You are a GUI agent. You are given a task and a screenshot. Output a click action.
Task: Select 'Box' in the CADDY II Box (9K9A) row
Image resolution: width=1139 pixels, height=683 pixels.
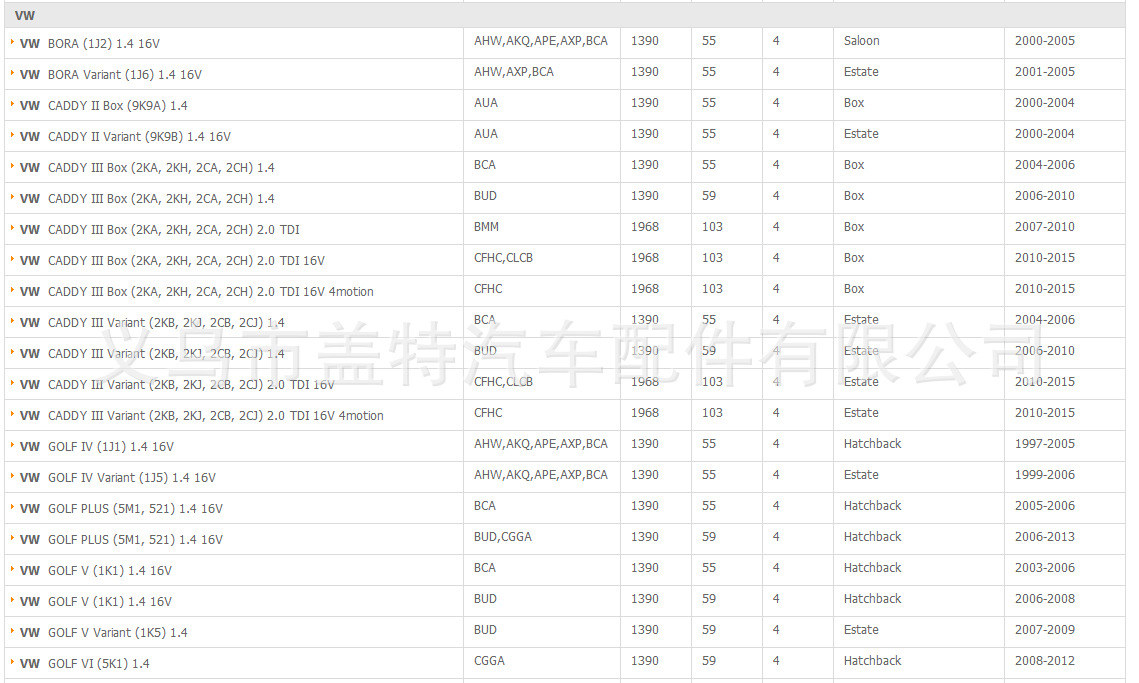pos(854,103)
